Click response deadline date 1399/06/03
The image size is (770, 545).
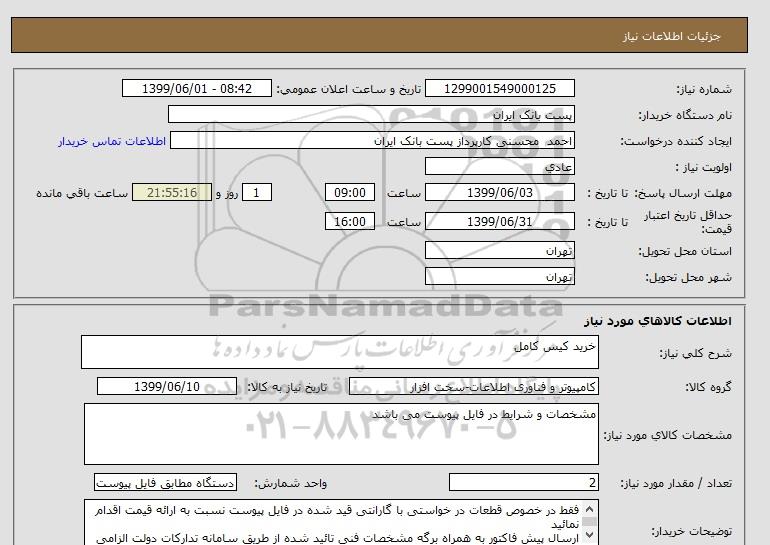(x=499, y=192)
